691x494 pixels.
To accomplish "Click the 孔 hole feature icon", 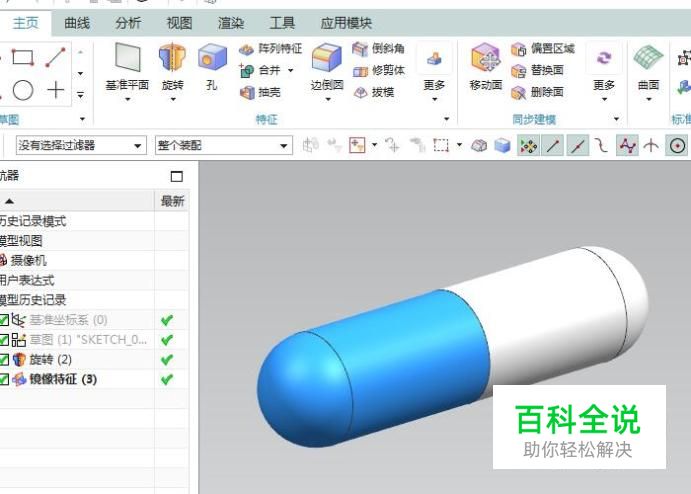I will tap(212, 57).
